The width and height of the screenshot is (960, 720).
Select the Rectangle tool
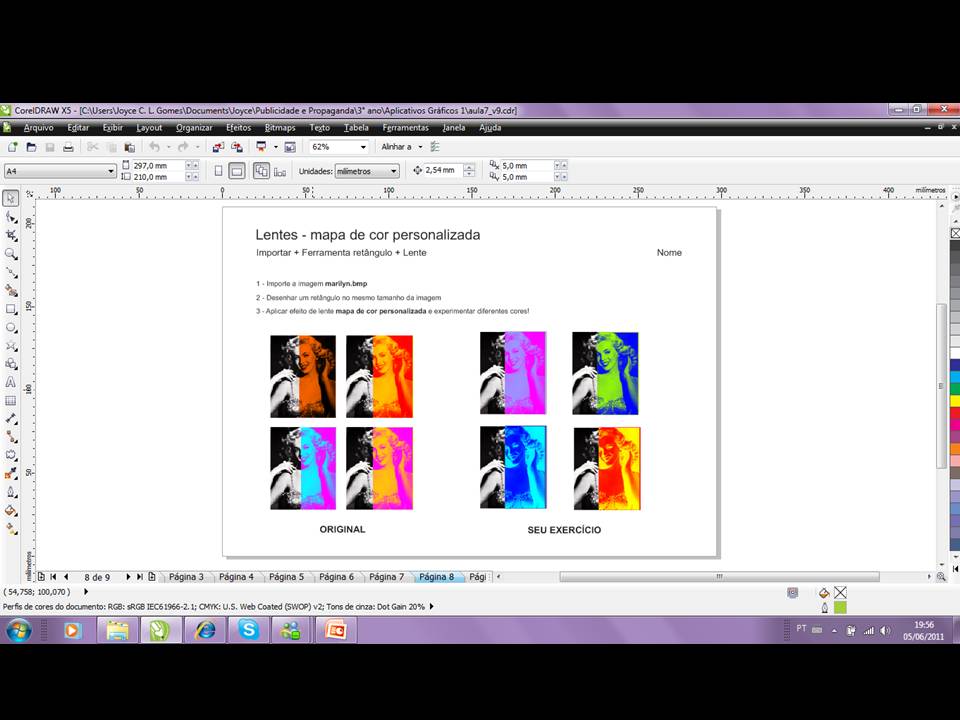11,309
